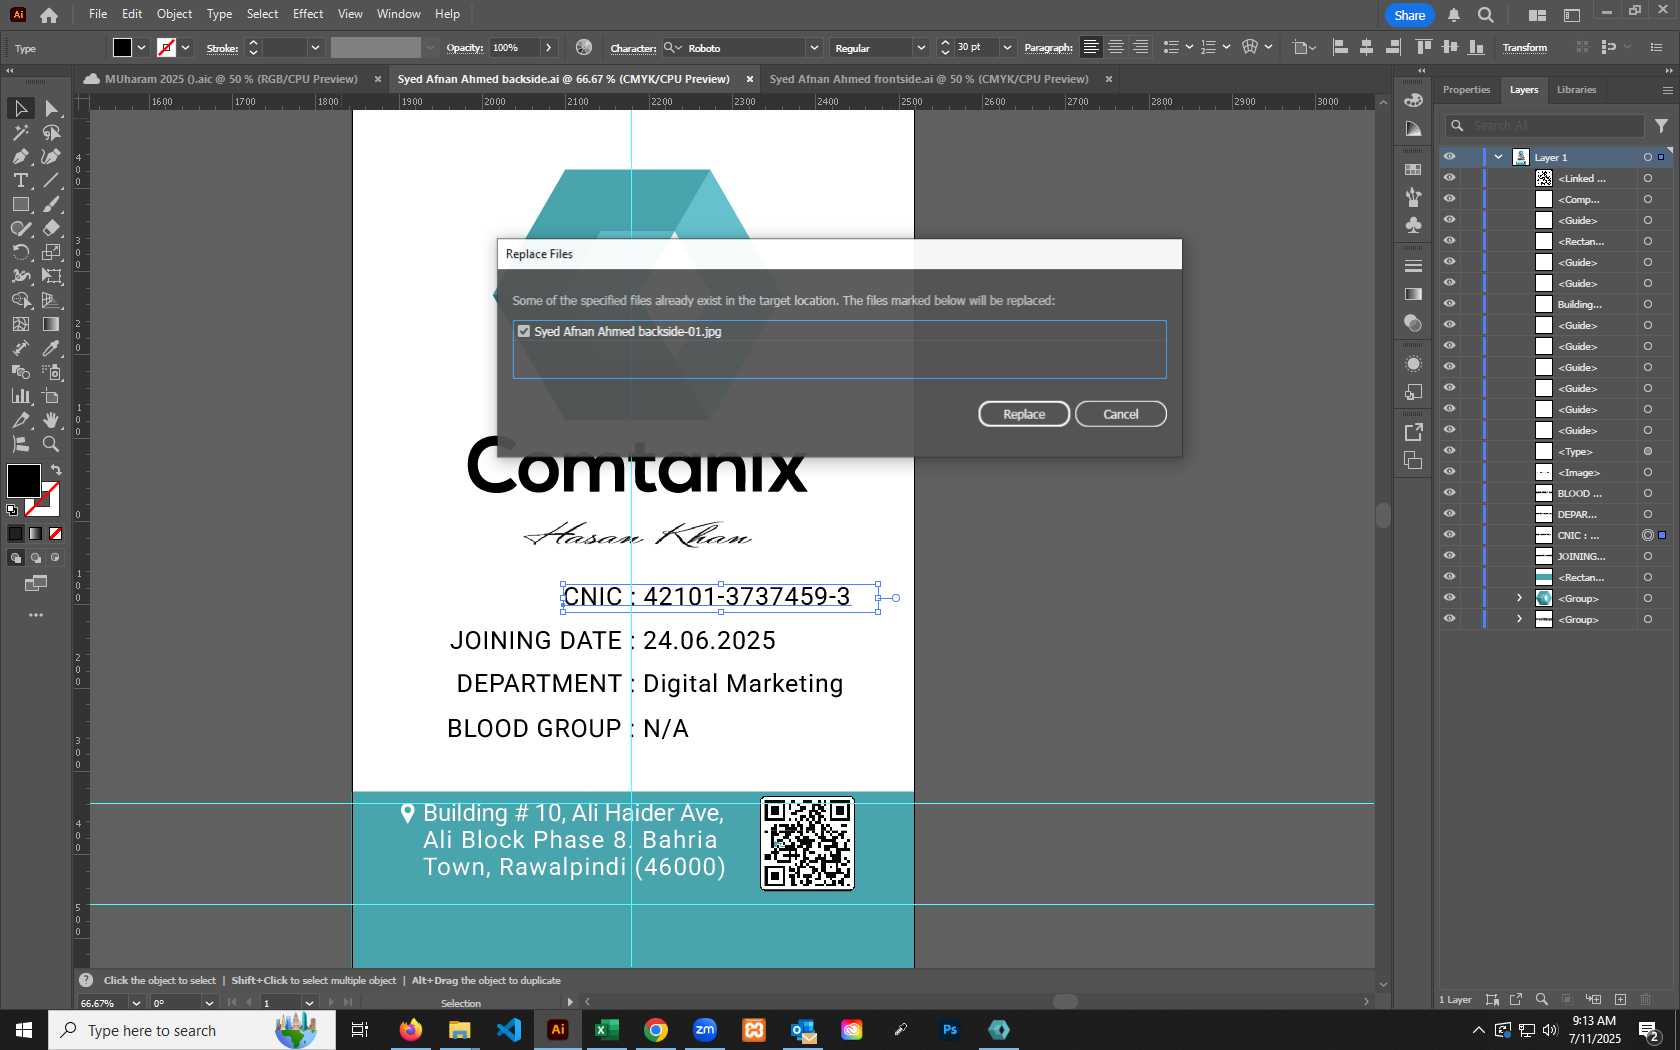Click the None color mode swatch

click(56, 534)
